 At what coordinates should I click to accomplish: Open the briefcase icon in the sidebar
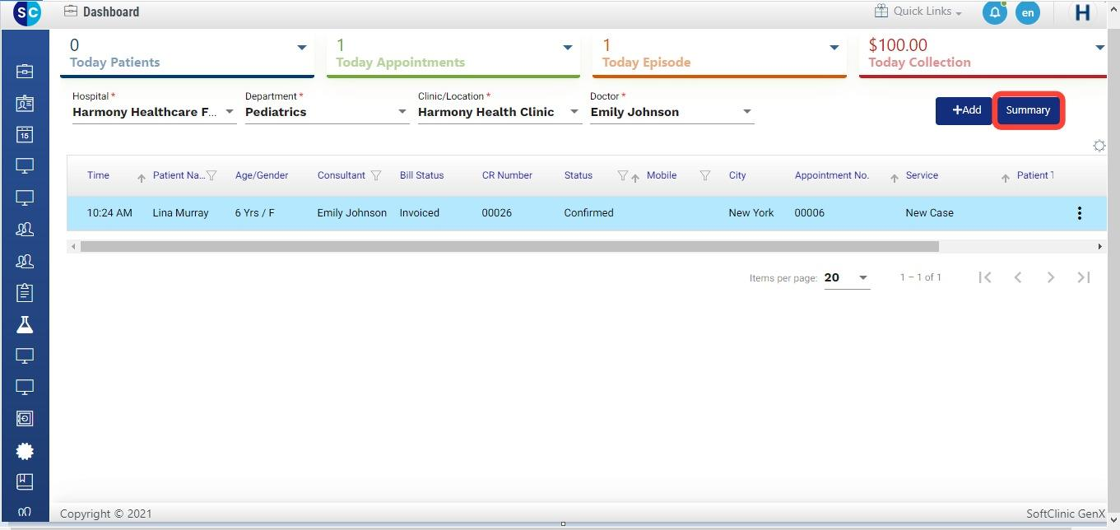pos(24,71)
